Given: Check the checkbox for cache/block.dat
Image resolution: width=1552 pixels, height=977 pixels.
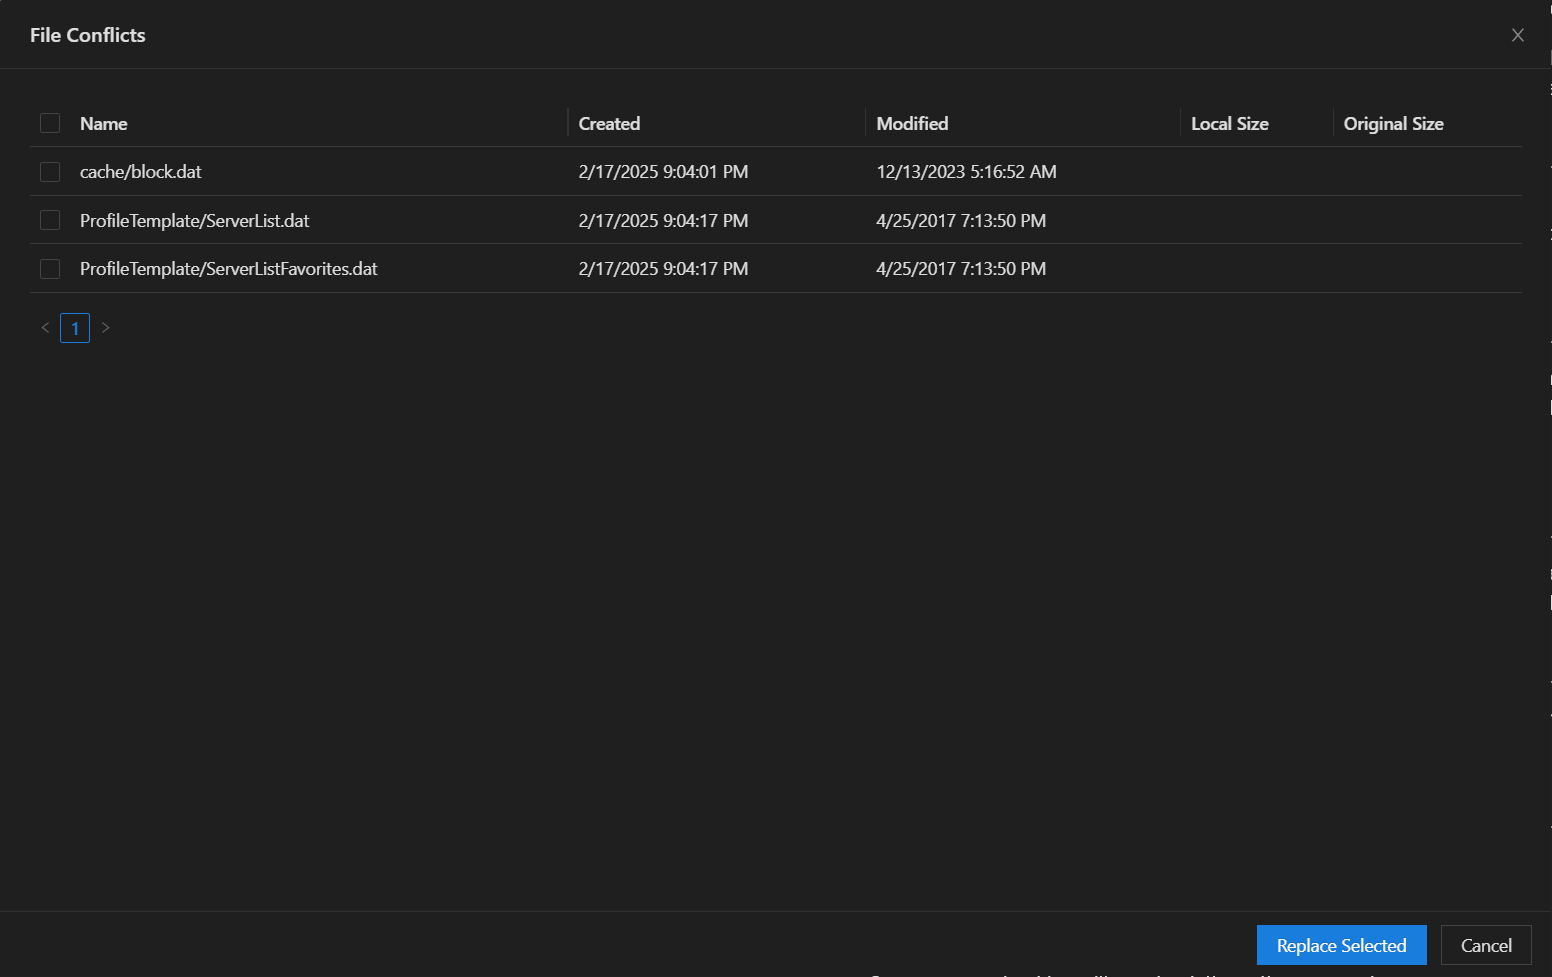Looking at the screenshot, I should (50, 171).
